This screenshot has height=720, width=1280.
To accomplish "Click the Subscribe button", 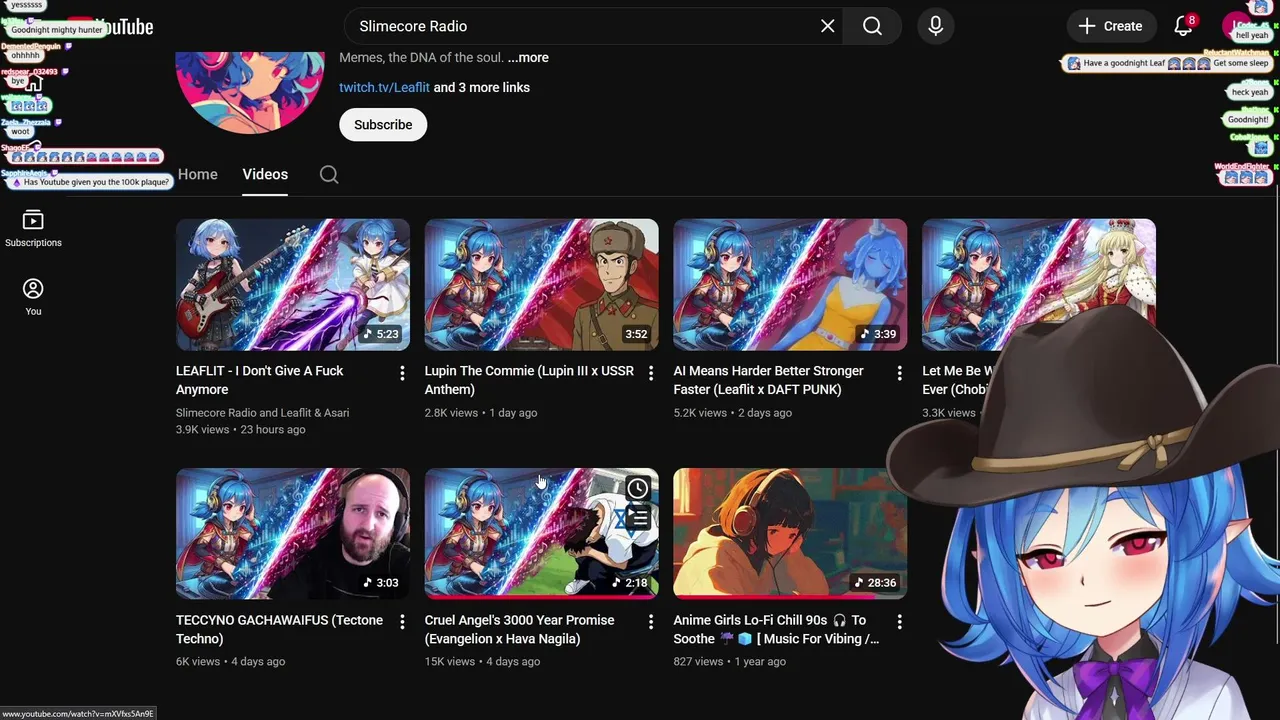I will click(x=383, y=125).
